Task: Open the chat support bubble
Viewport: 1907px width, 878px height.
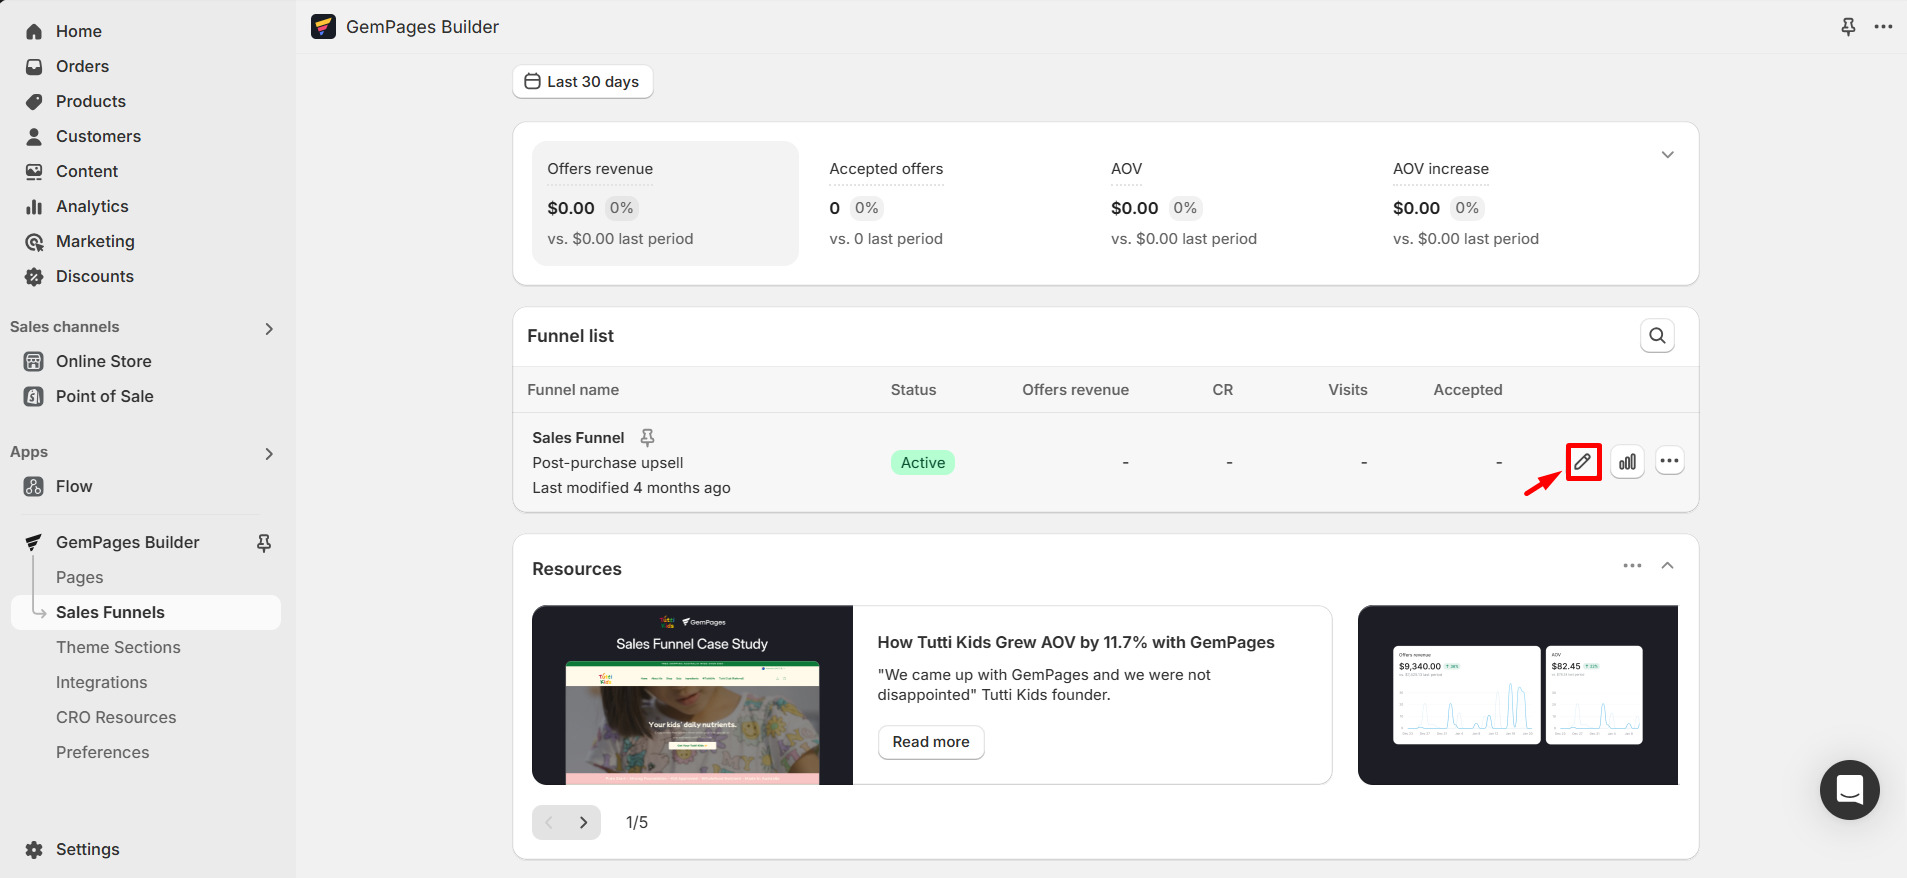Action: 1849,790
